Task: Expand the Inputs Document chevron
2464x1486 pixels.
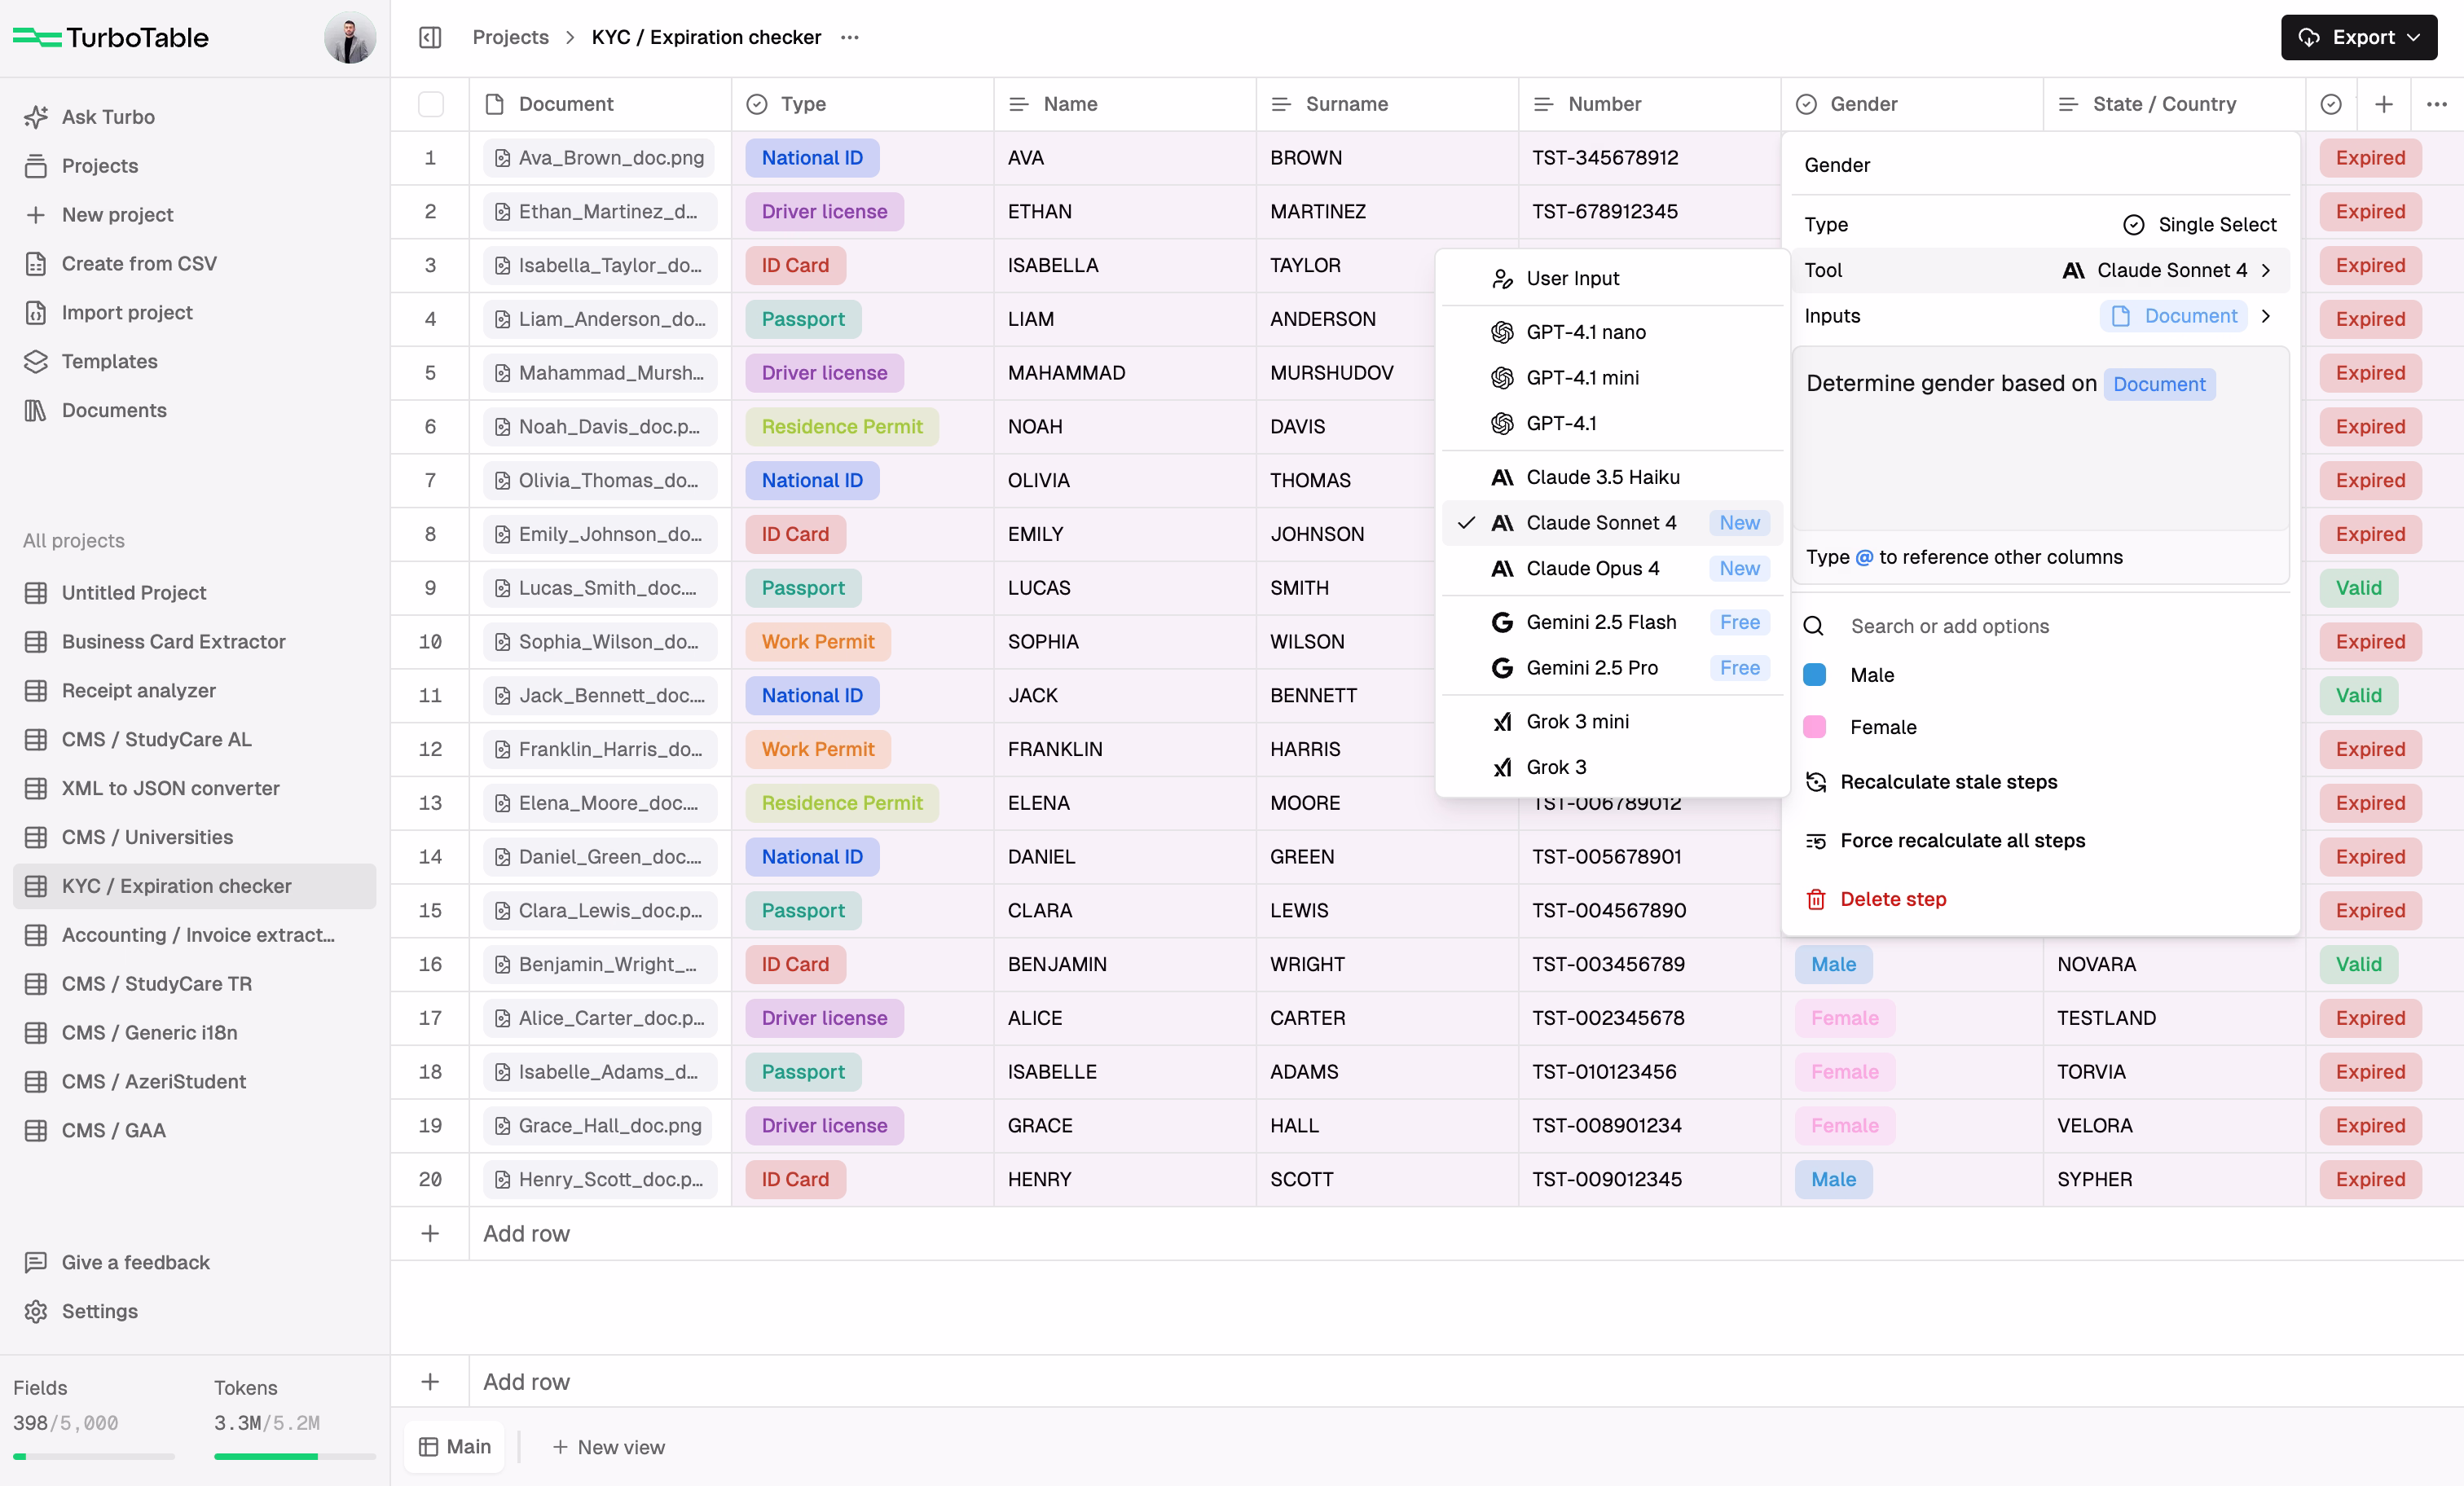Action: click(2267, 316)
